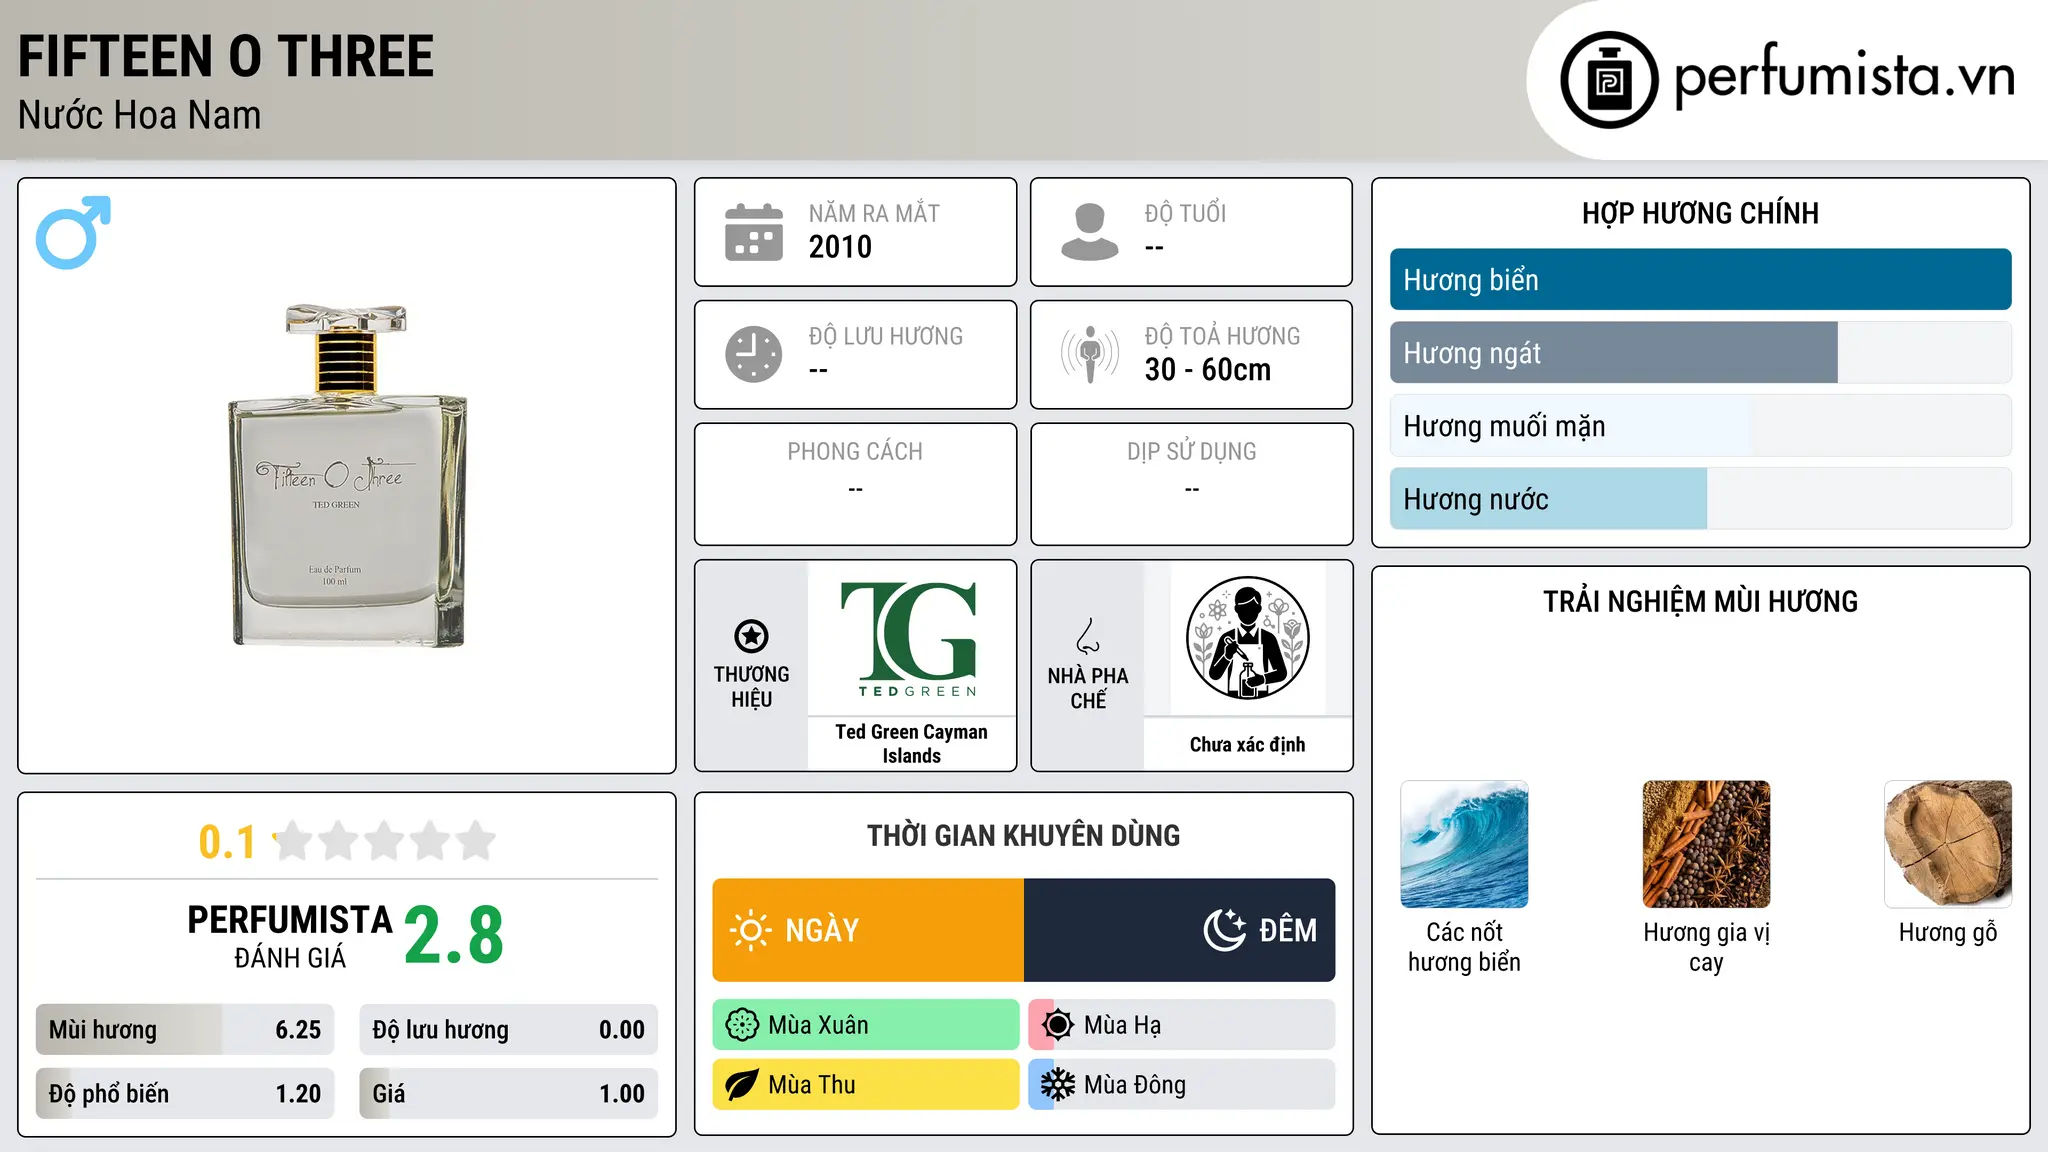Click the Perfumista rating 2.8
Screen dimensions: 2048x1152
(x=454, y=936)
